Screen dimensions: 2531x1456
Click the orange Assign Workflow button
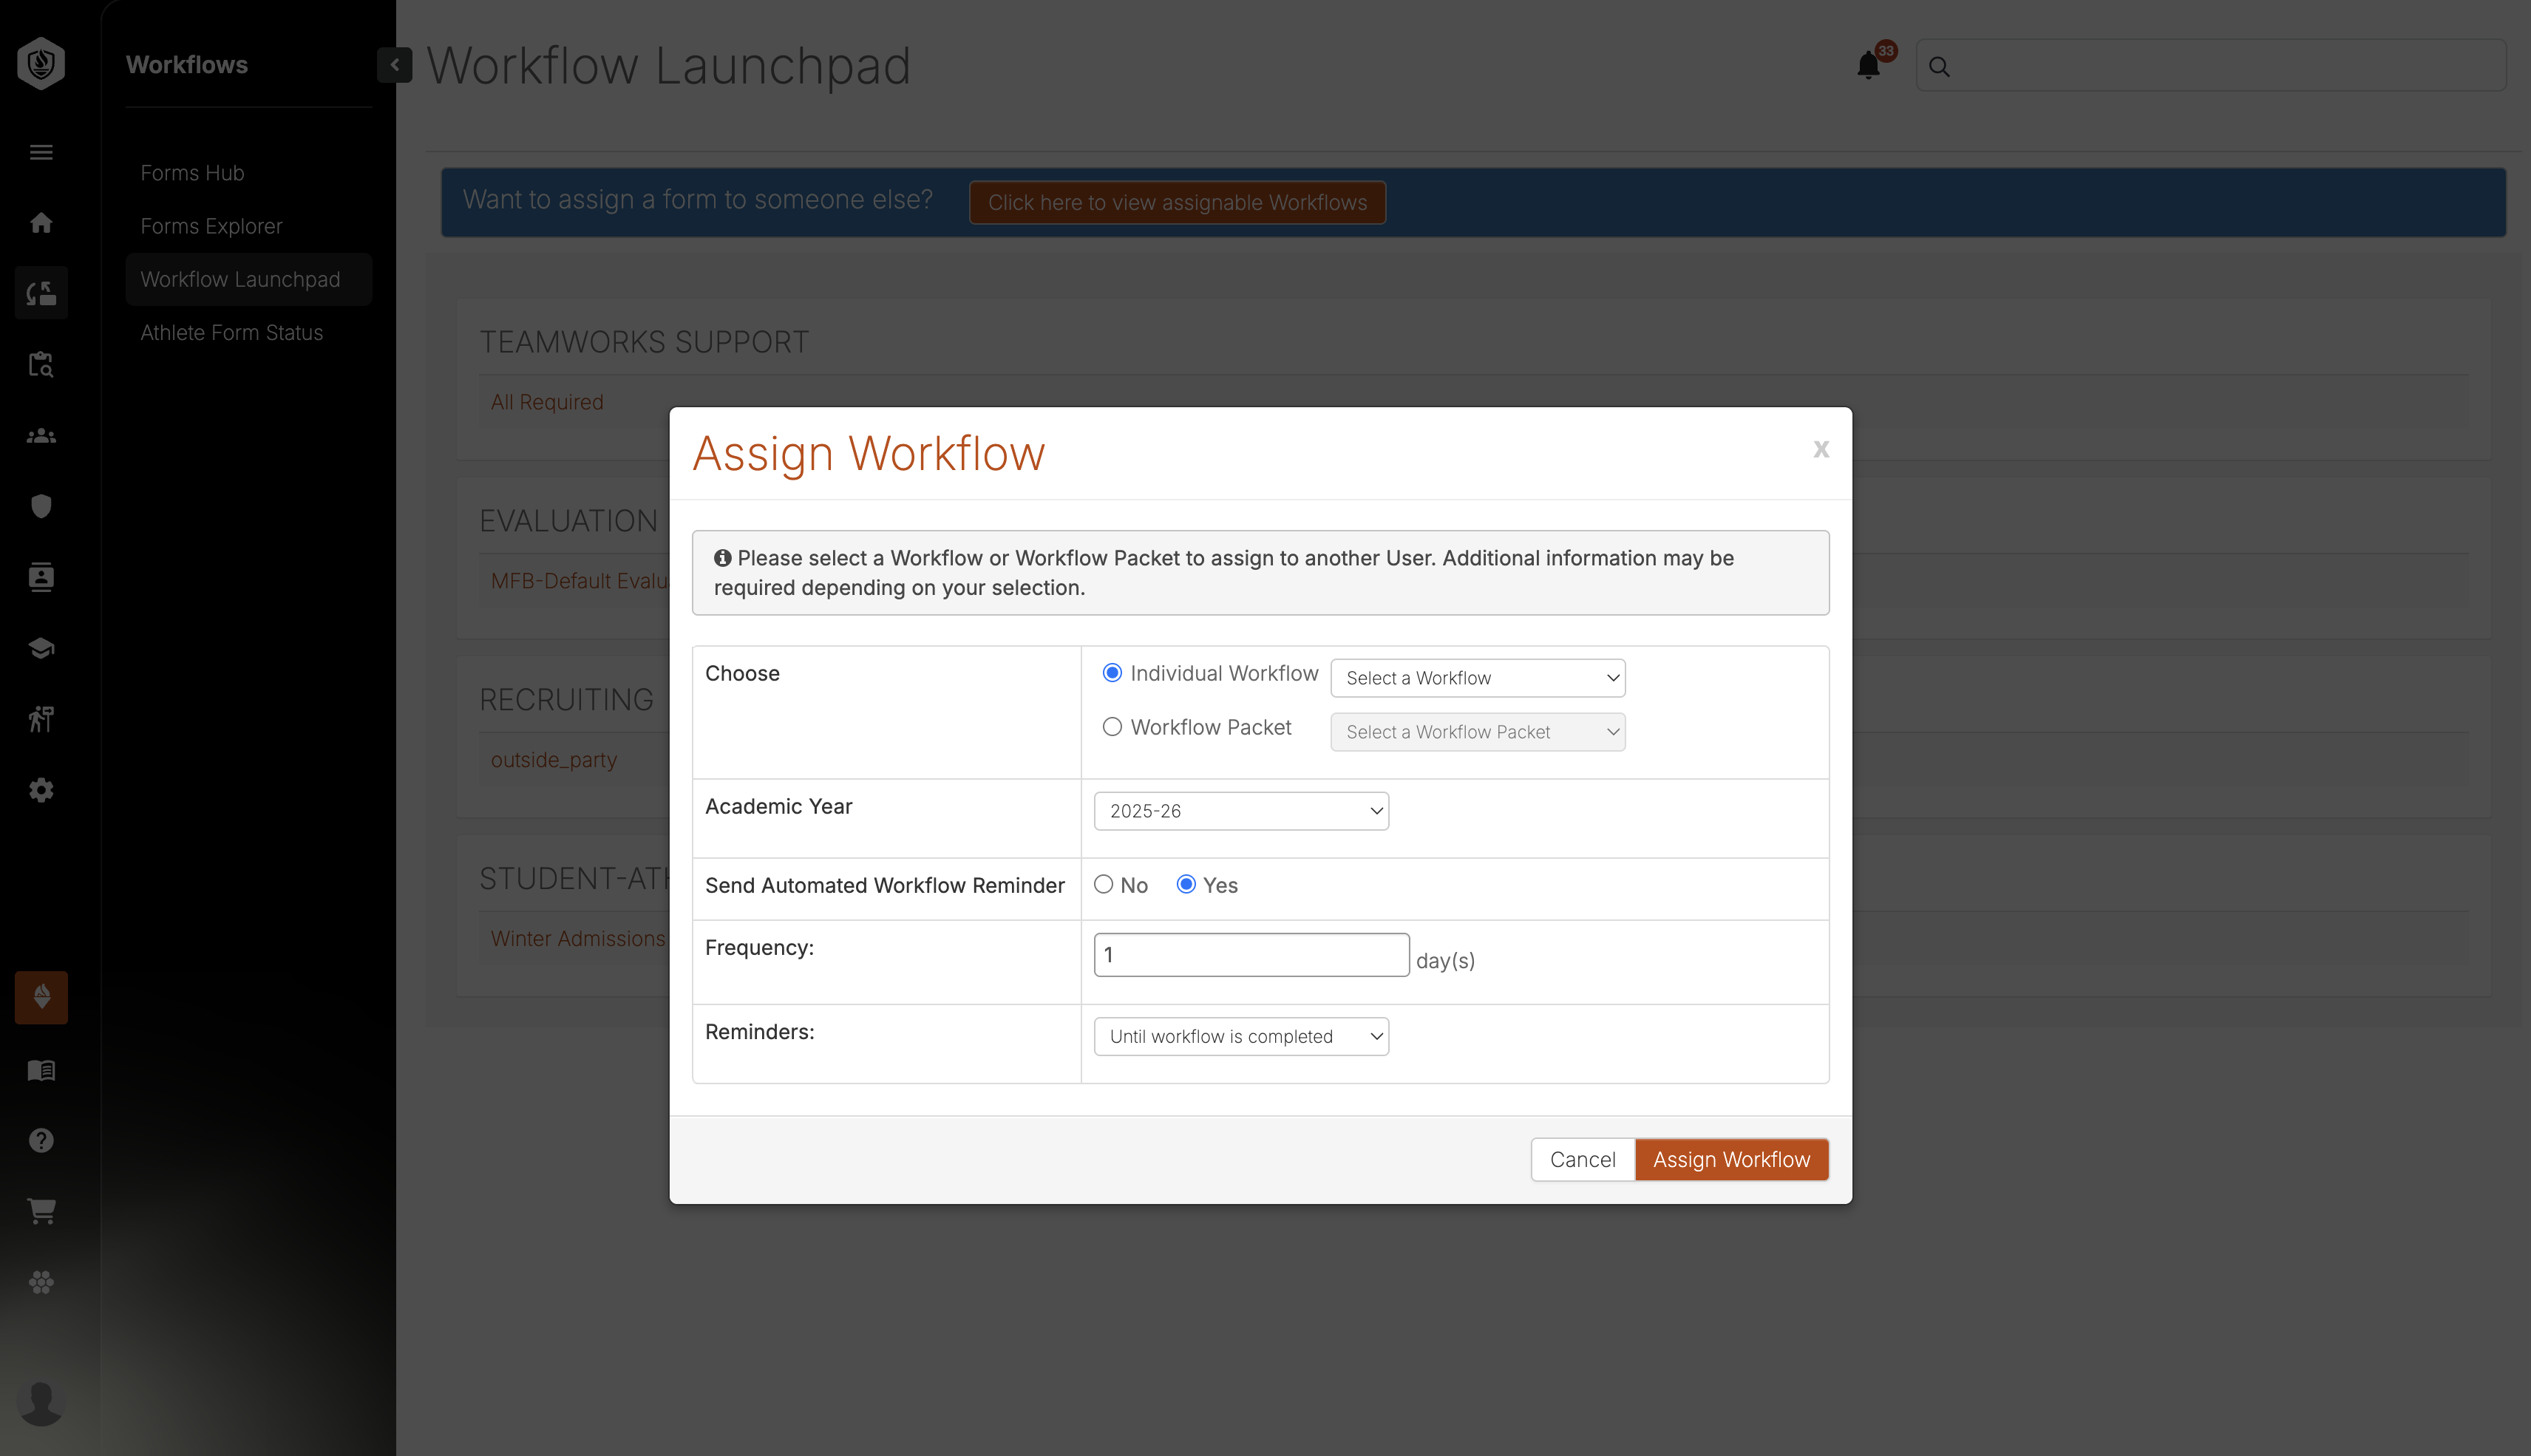(x=1732, y=1160)
